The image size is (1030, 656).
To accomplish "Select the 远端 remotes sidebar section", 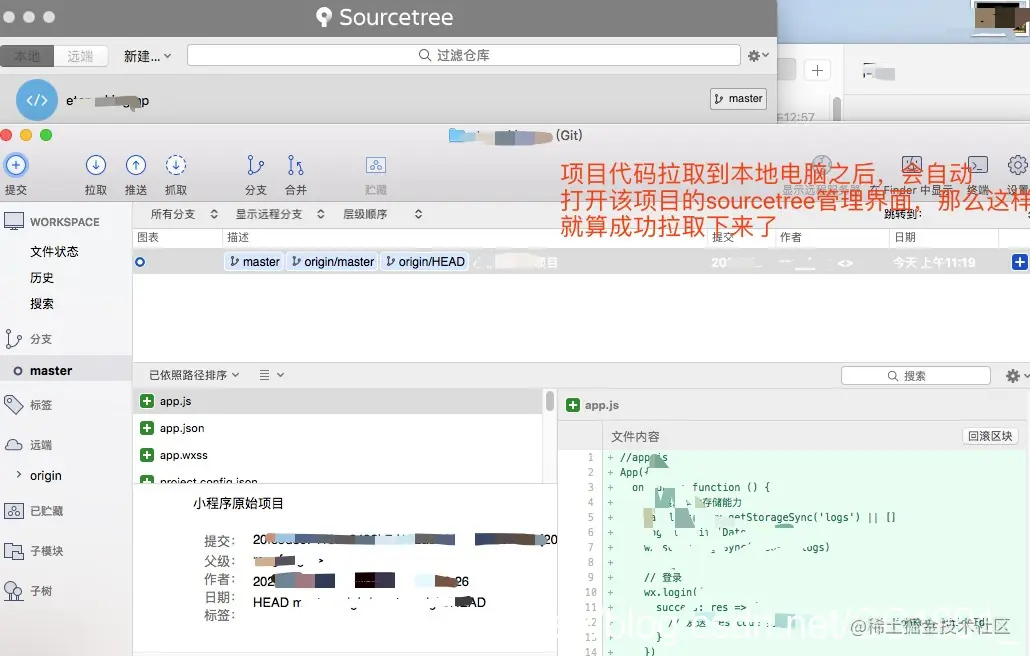I will point(41,445).
